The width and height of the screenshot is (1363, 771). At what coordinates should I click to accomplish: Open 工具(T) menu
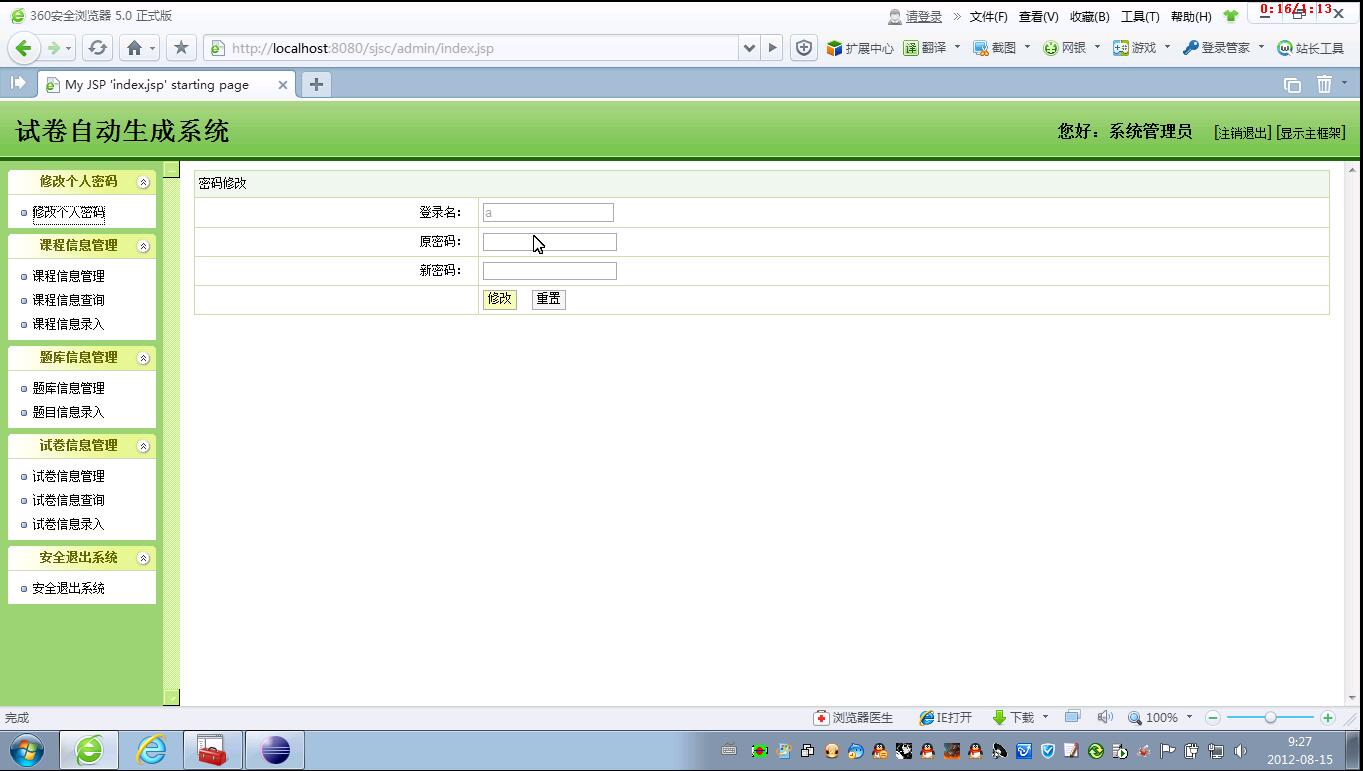point(1140,16)
